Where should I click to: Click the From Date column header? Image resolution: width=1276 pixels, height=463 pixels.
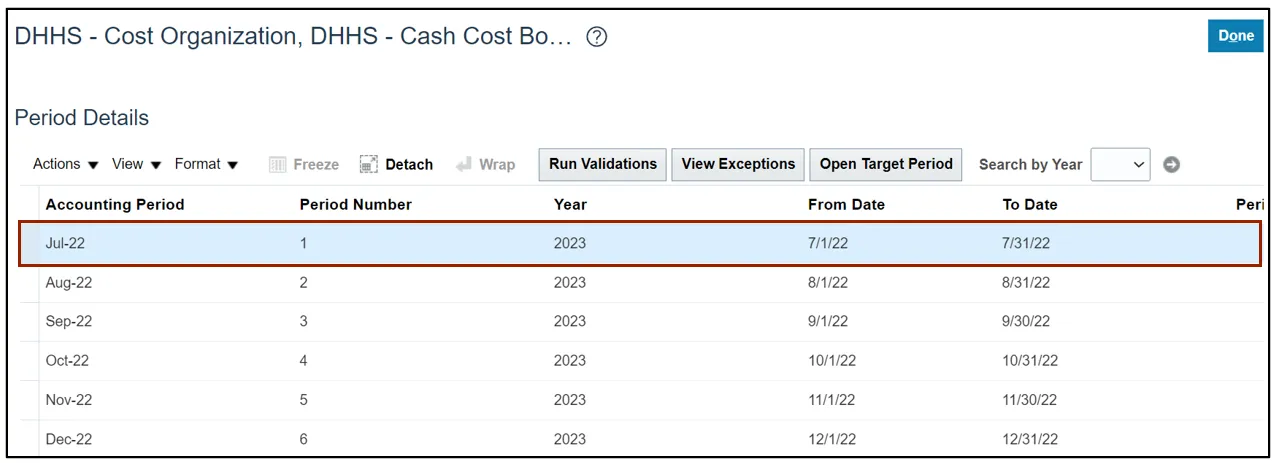click(846, 204)
